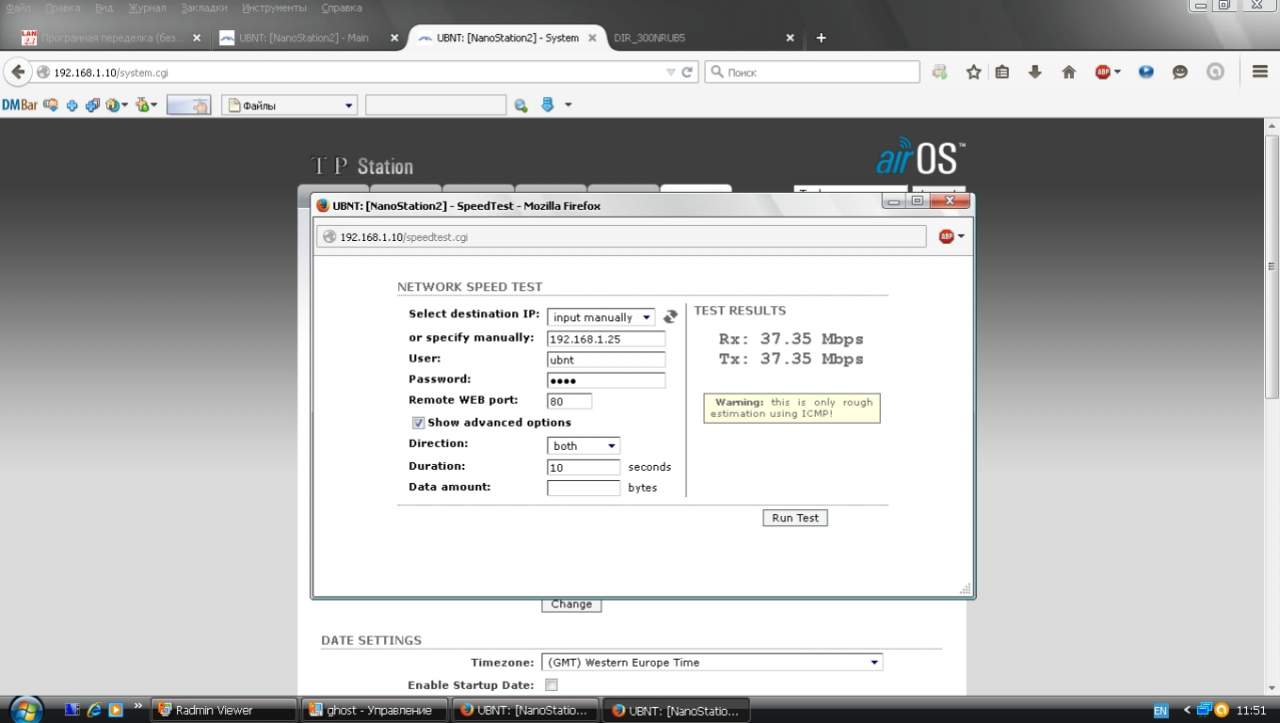Click the Rx: 37.35 Mbps result
Image resolution: width=1280 pixels, height=723 pixels.
pos(791,339)
